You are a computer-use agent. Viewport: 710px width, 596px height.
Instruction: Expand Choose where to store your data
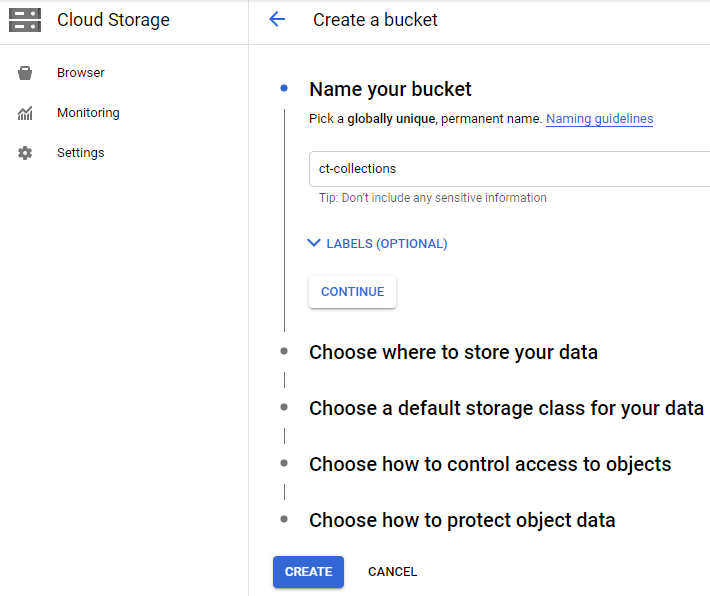(x=453, y=352)
